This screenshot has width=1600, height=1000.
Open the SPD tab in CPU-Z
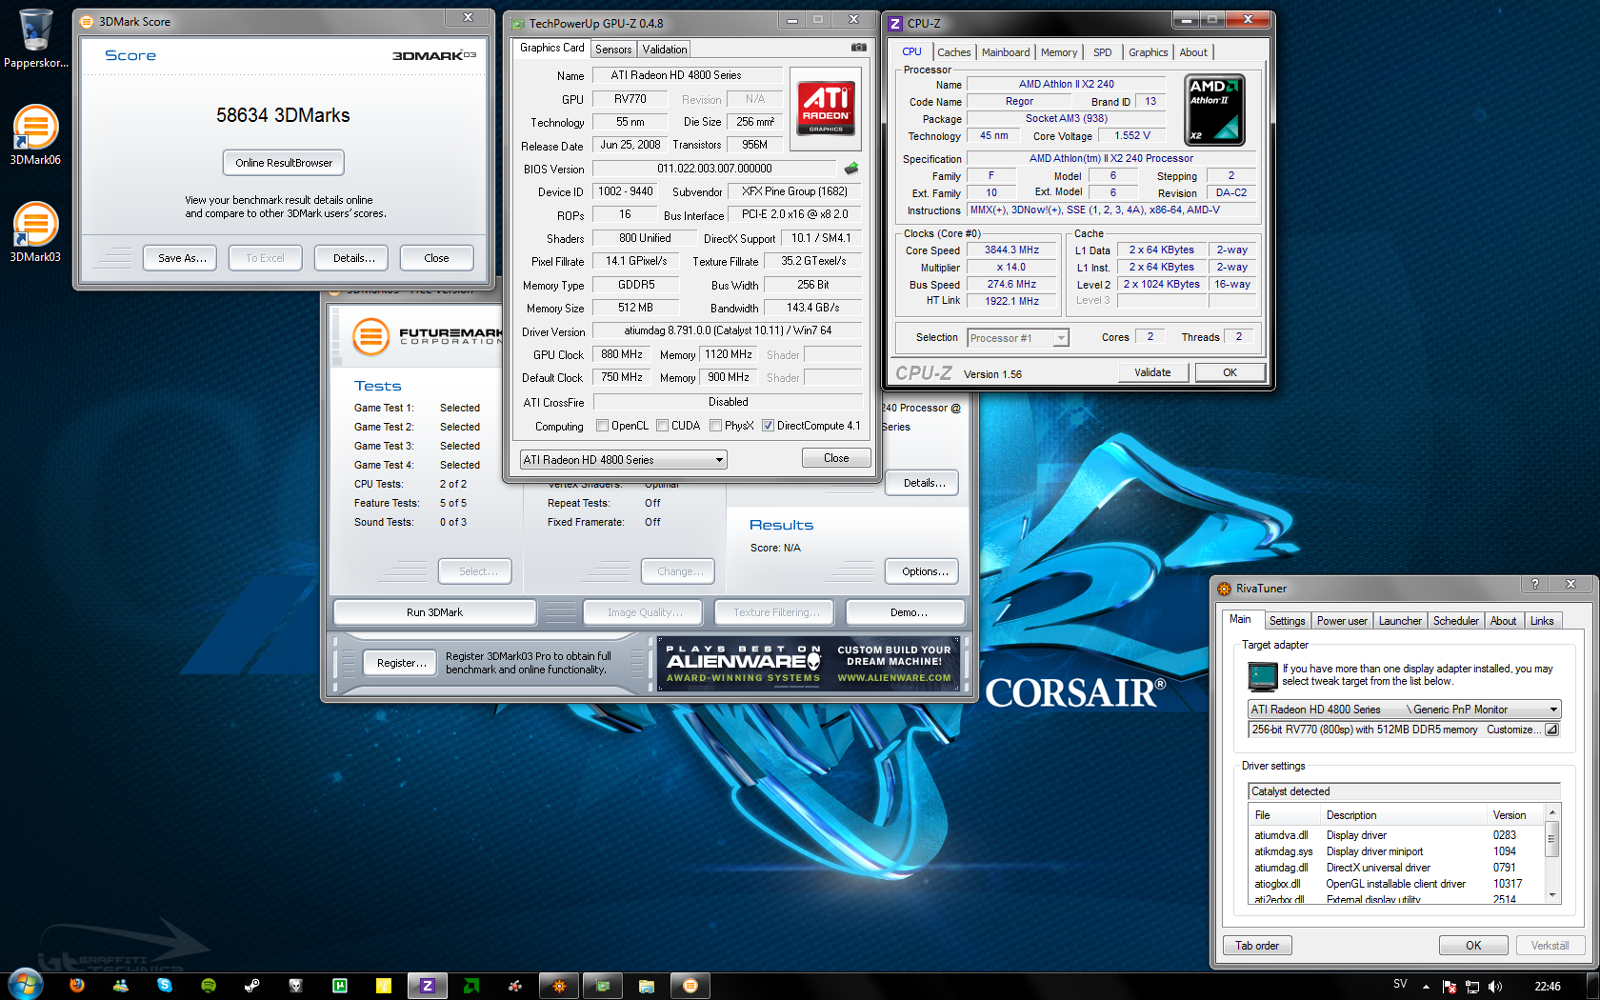point(1102,53)
